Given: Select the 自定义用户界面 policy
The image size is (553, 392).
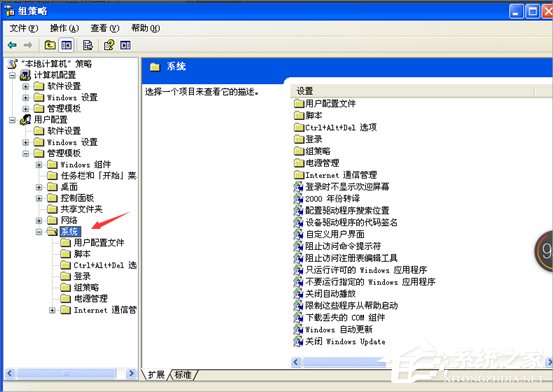Looking at the screenshot, I should pos(329,234).
